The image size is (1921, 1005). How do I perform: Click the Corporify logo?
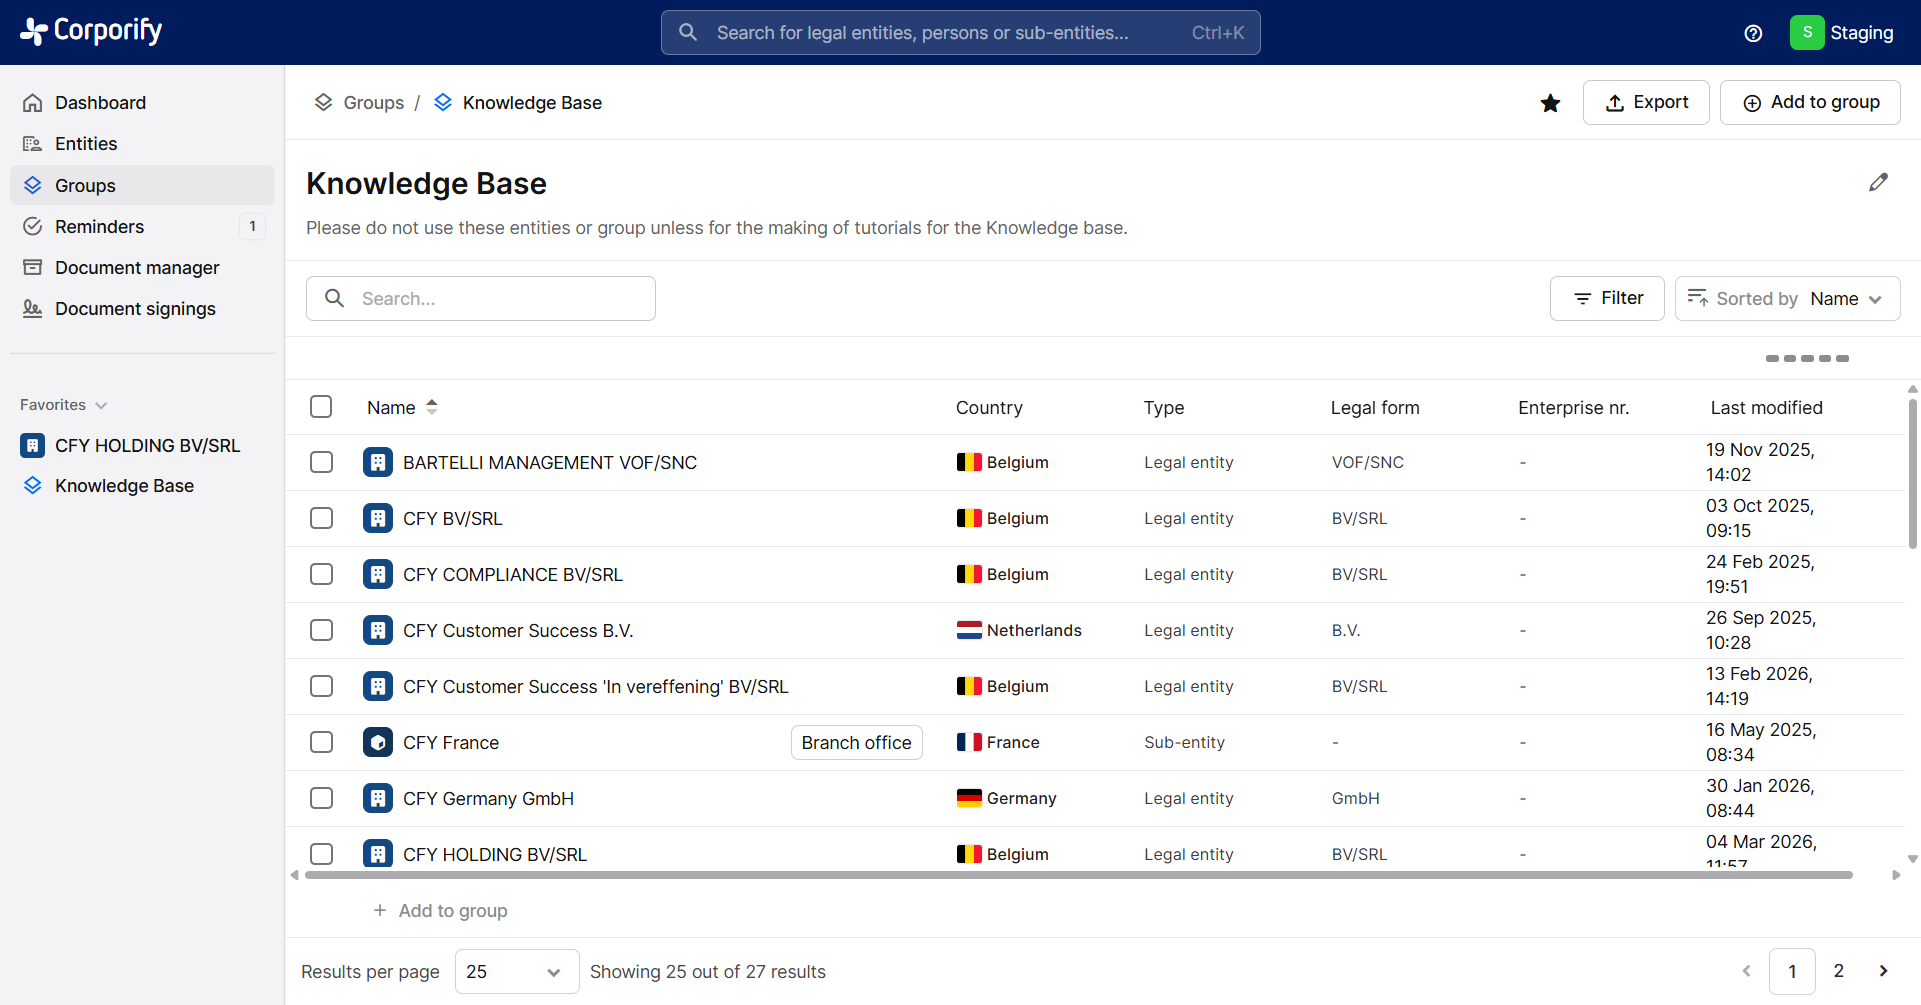(91, 31)
